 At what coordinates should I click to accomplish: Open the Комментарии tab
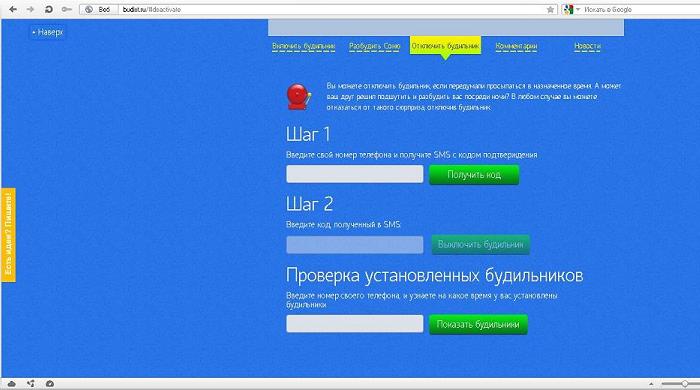516,46
